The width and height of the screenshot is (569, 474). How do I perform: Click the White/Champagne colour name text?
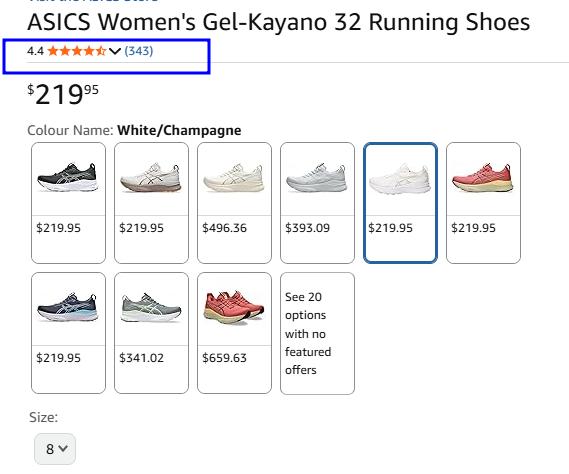tap(179, 130)
